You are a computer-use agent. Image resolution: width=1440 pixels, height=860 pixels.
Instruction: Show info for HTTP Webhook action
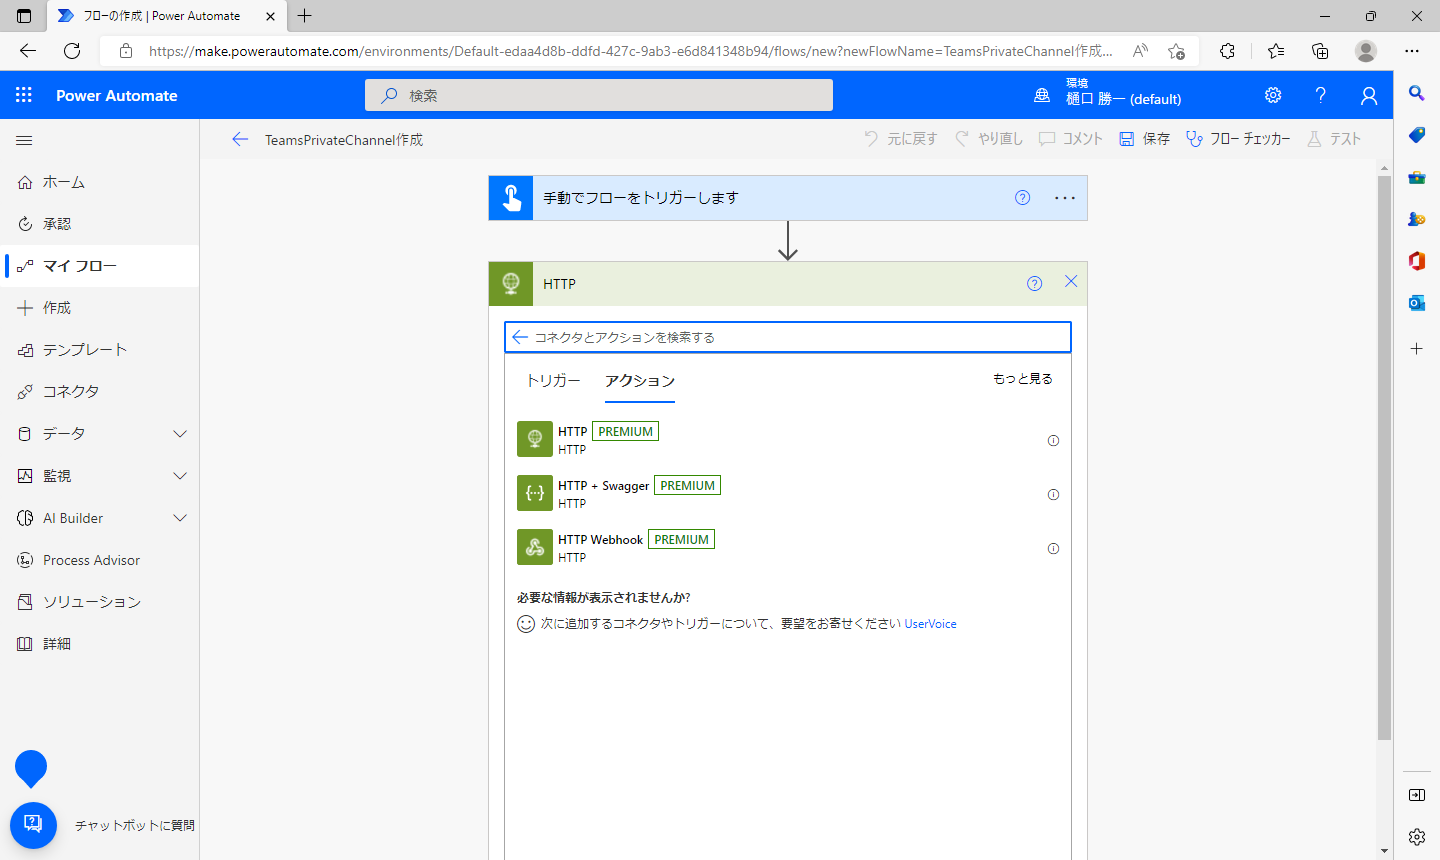[1053, 549]
